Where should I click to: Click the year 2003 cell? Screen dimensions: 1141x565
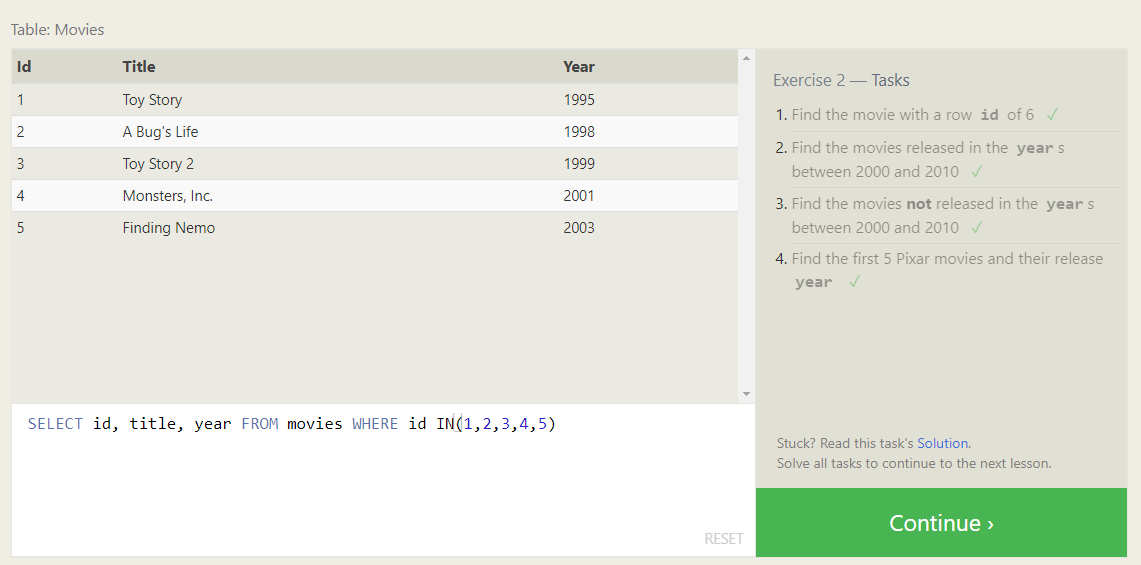pos(579,228)
